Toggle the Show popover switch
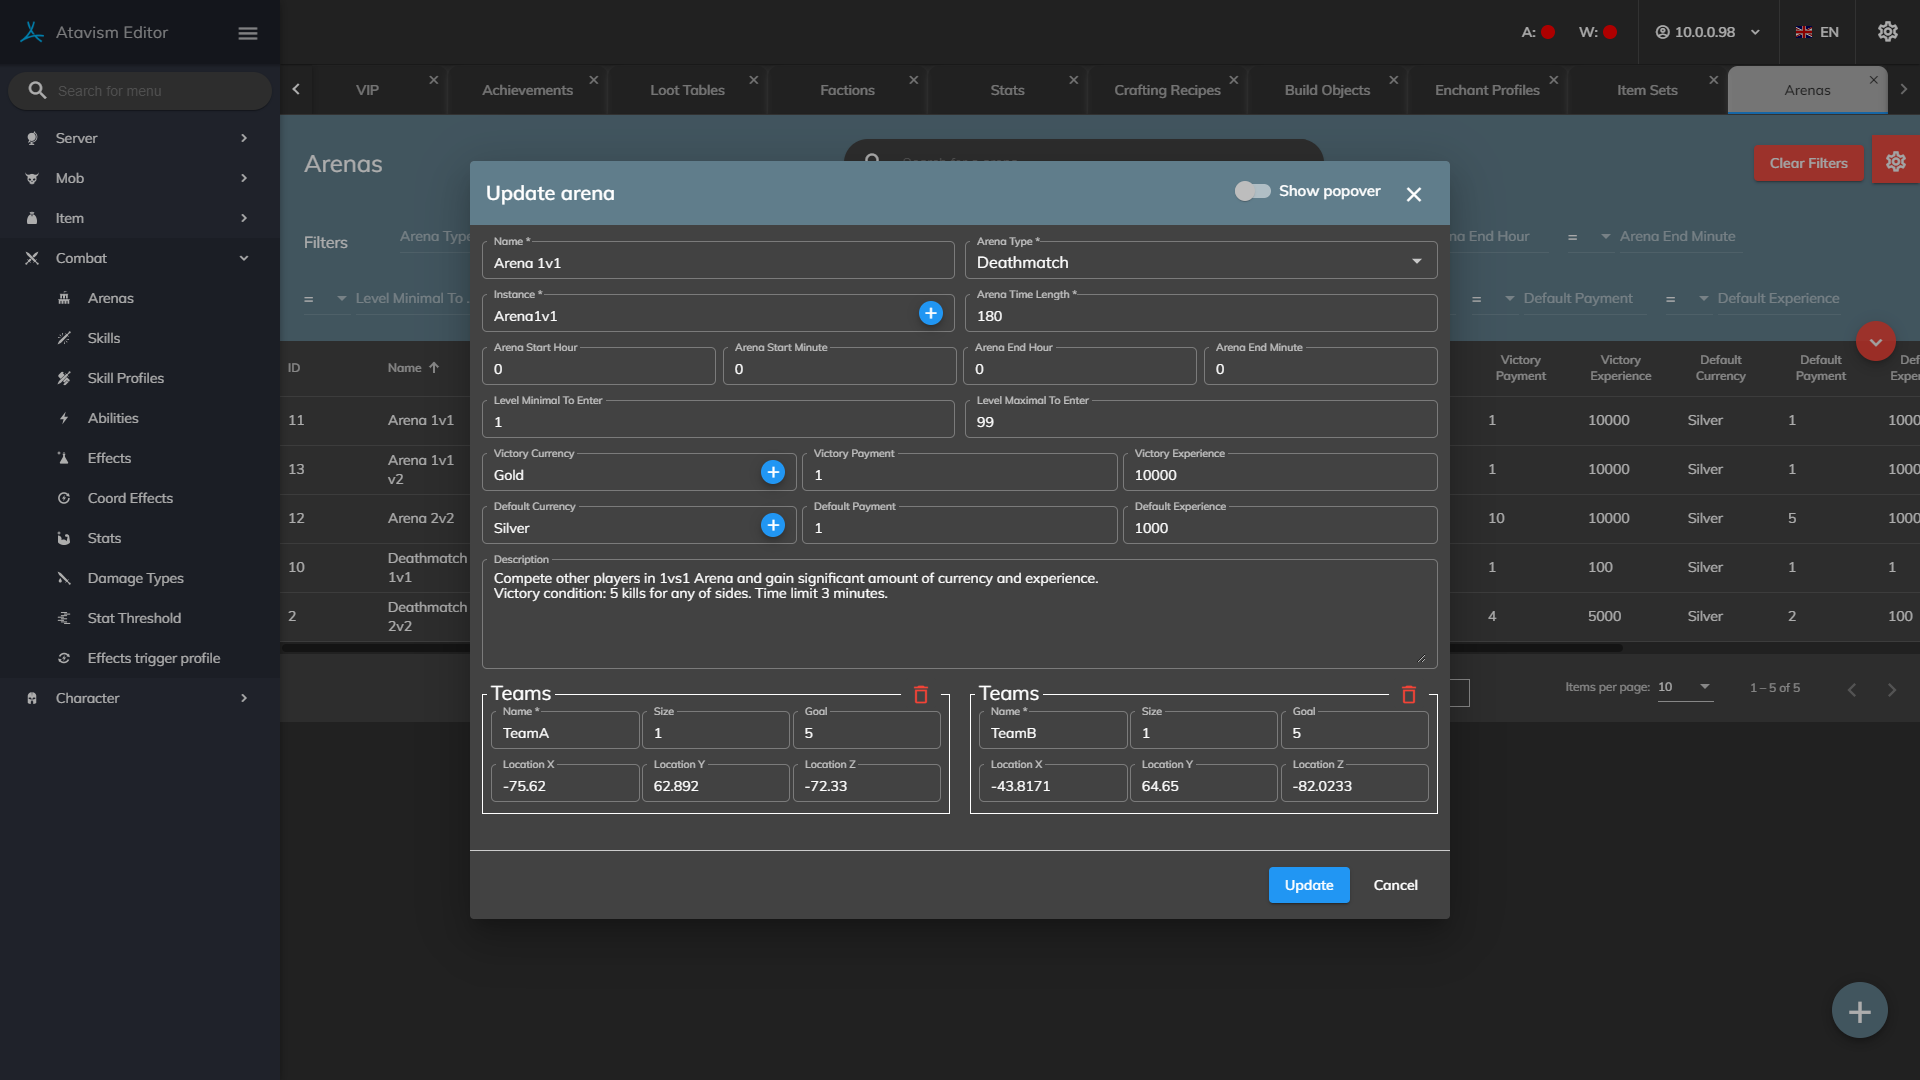The image size is (1920, 1080). (x=1252, y=191)
